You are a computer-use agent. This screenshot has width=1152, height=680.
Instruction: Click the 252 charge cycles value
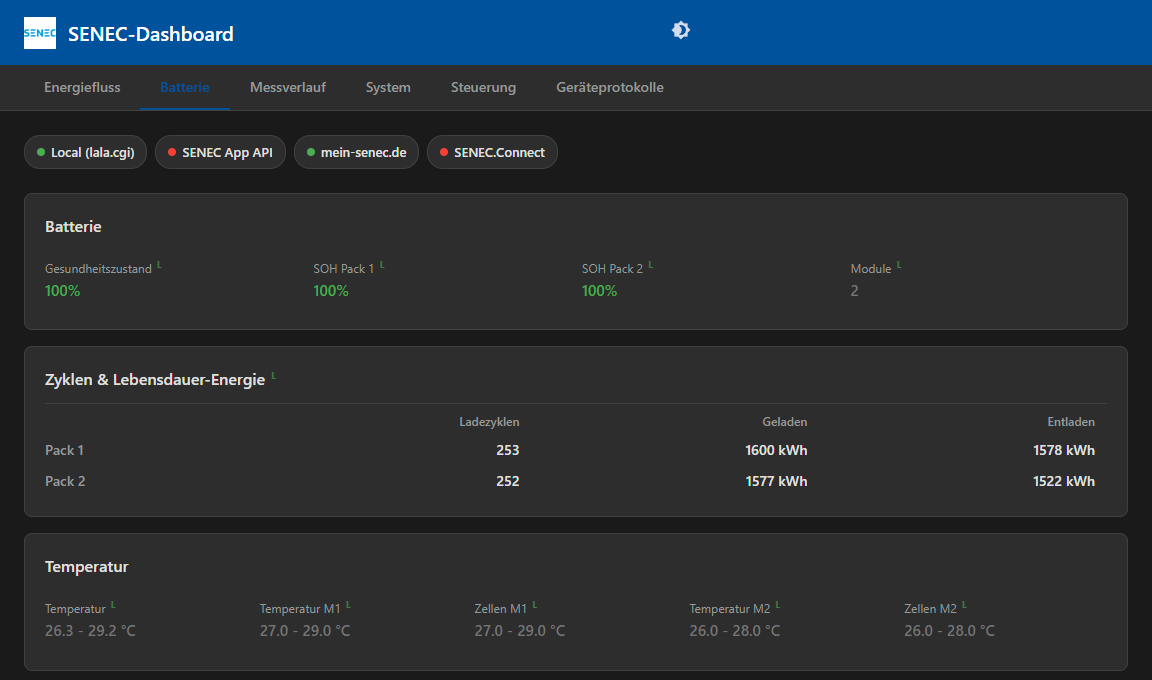click(x=508, y=481)
